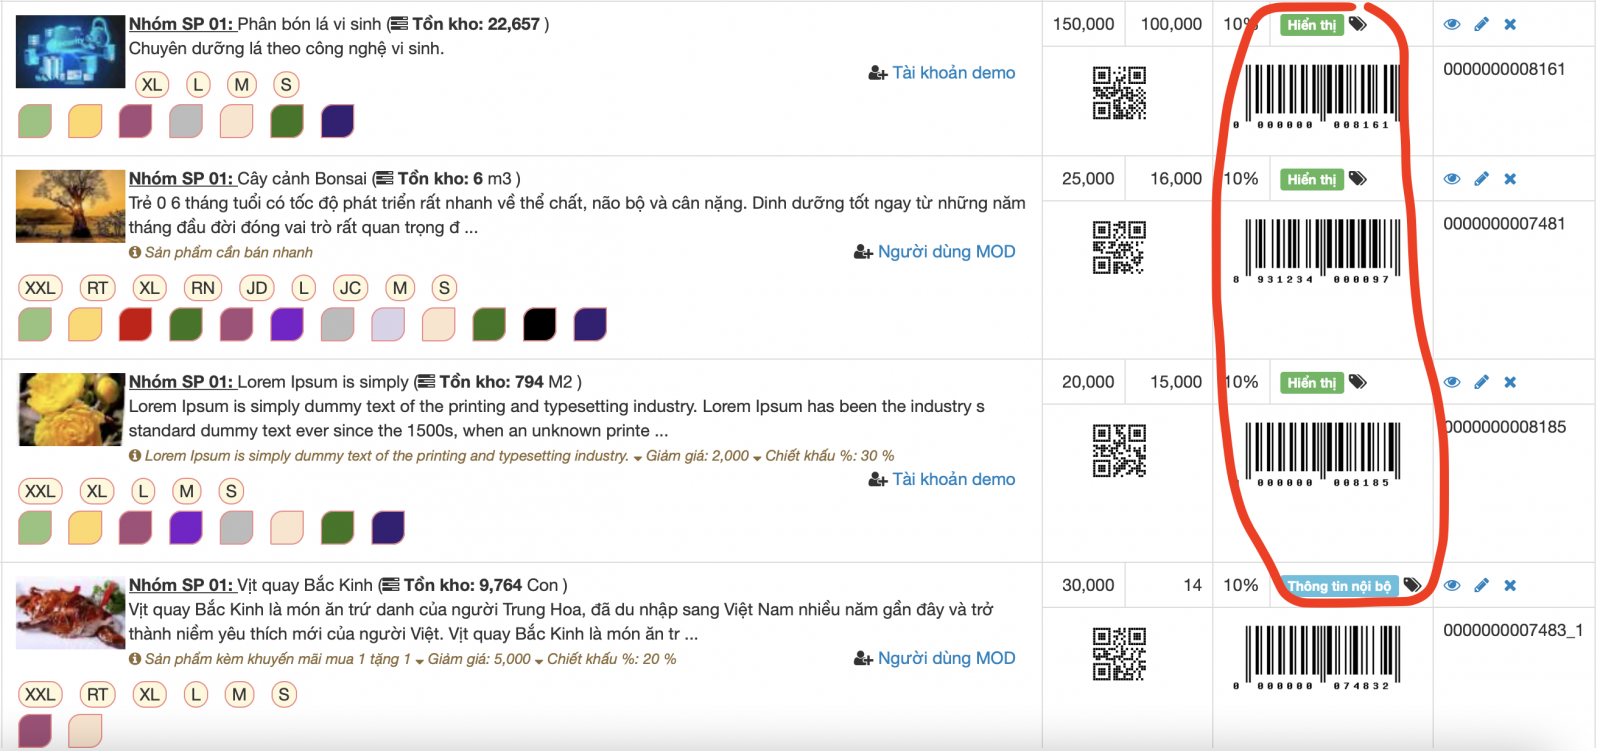Select size XXL for Cây cảnh Bonsai

(40, 288)
